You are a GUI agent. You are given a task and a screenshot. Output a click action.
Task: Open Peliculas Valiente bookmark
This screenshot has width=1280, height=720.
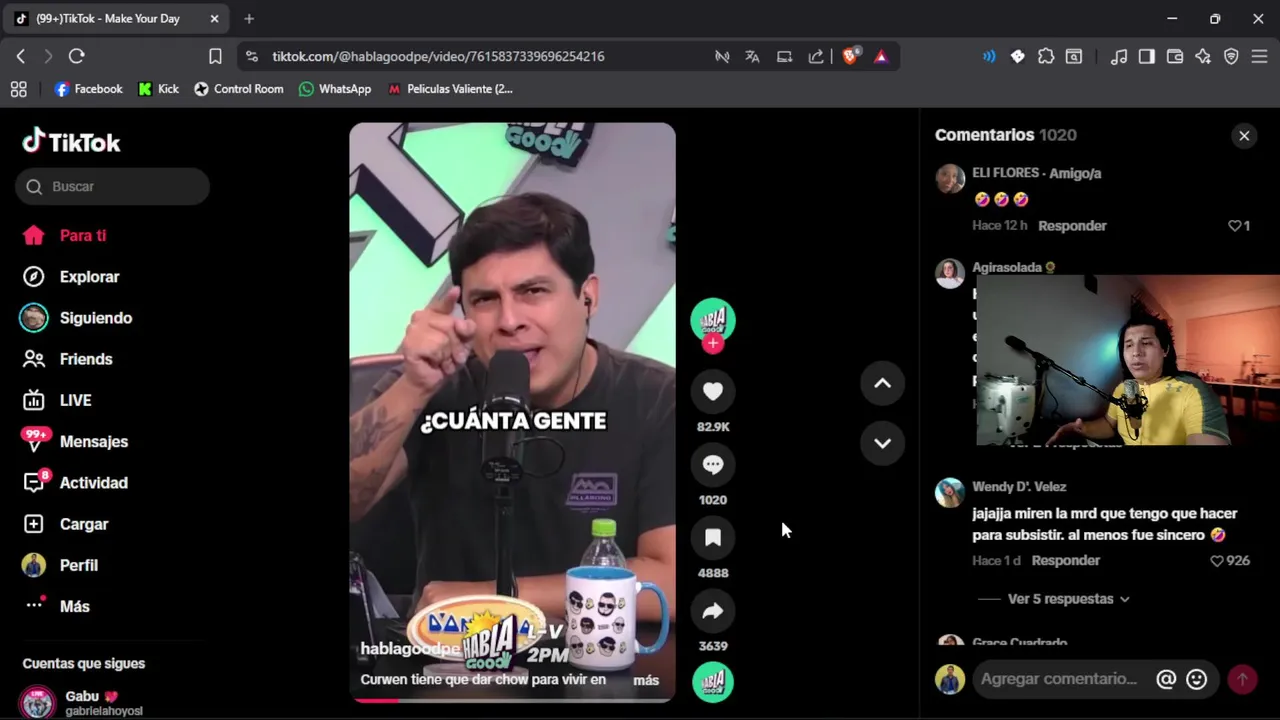[450, 89]
